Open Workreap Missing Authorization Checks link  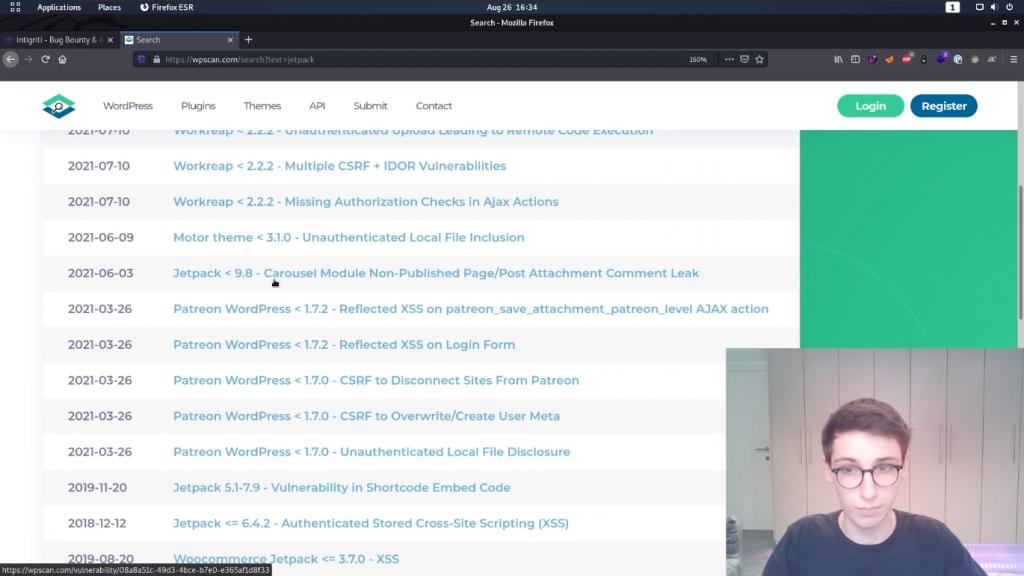tap(365, 202)
